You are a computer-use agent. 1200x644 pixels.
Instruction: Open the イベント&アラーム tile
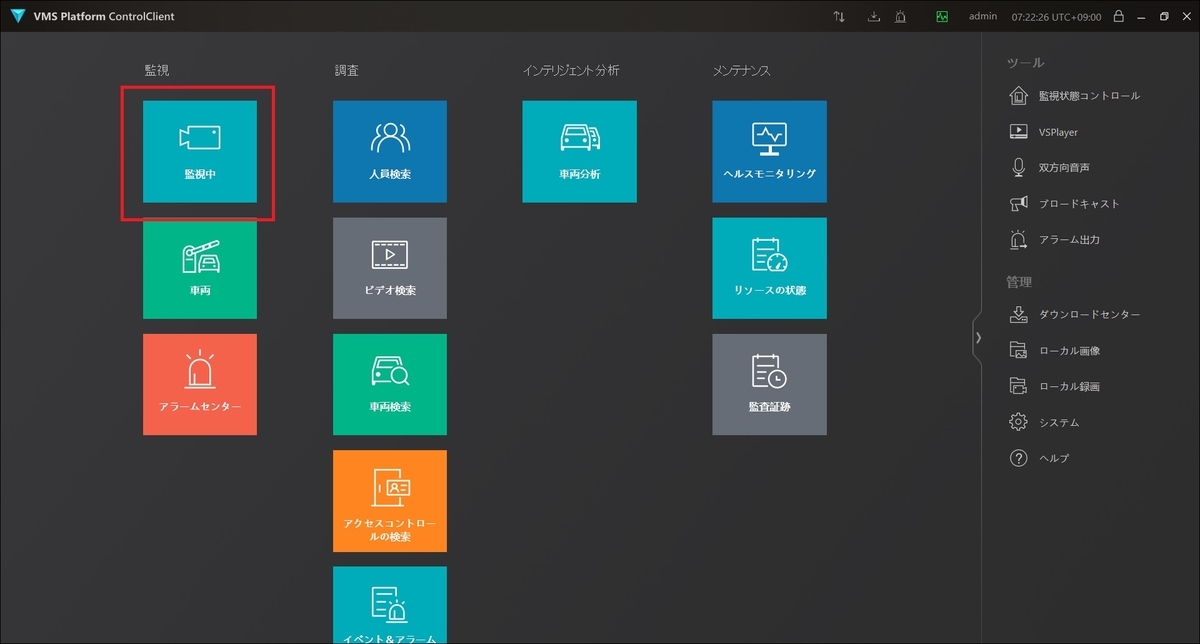point(390,605)
